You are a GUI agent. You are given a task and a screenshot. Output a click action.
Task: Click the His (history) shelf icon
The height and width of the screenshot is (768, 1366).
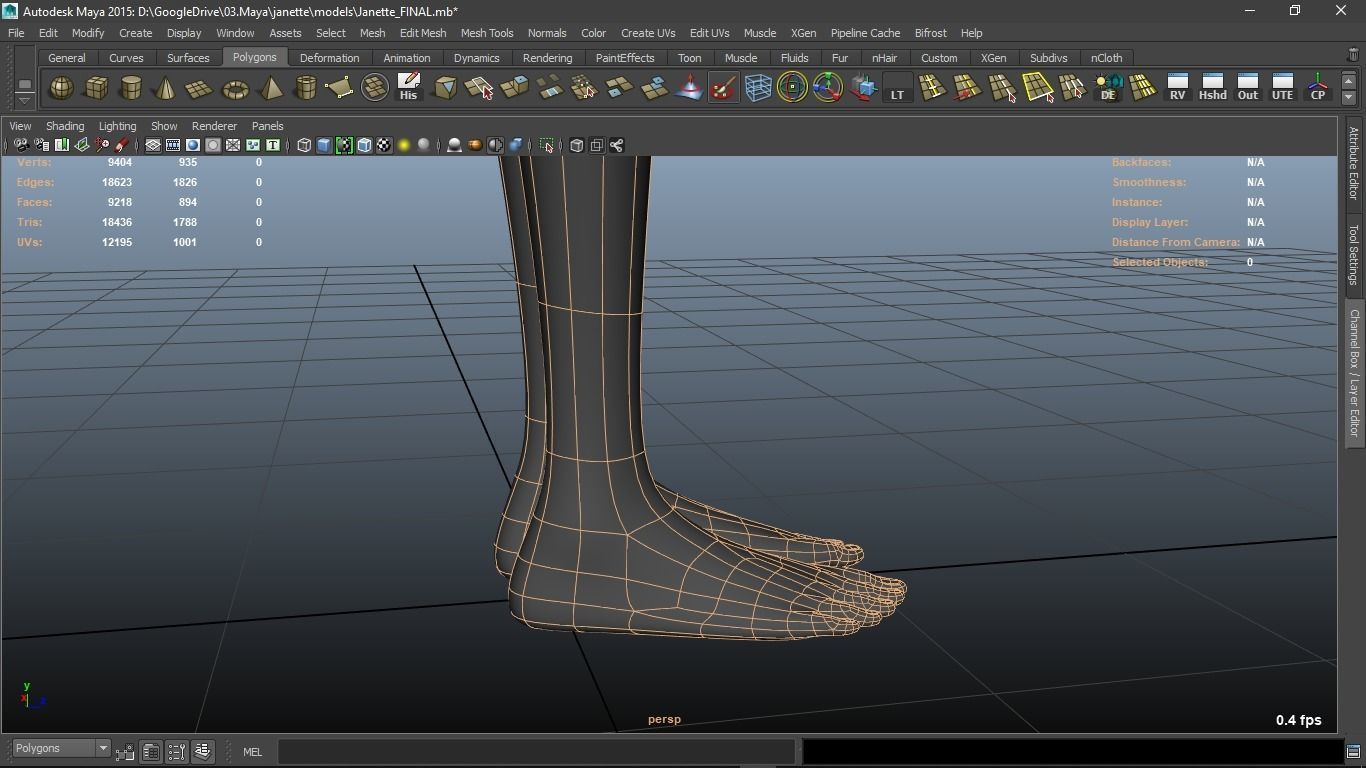[408, 88]
